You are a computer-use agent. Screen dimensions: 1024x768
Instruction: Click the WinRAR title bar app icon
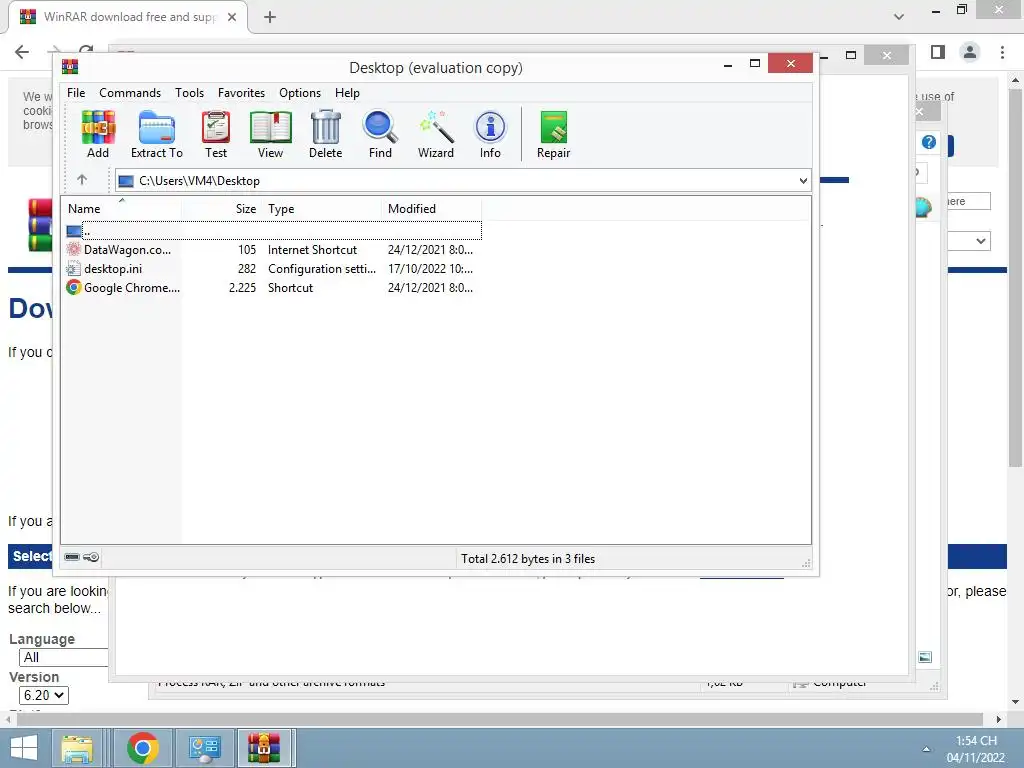[70, 66]
